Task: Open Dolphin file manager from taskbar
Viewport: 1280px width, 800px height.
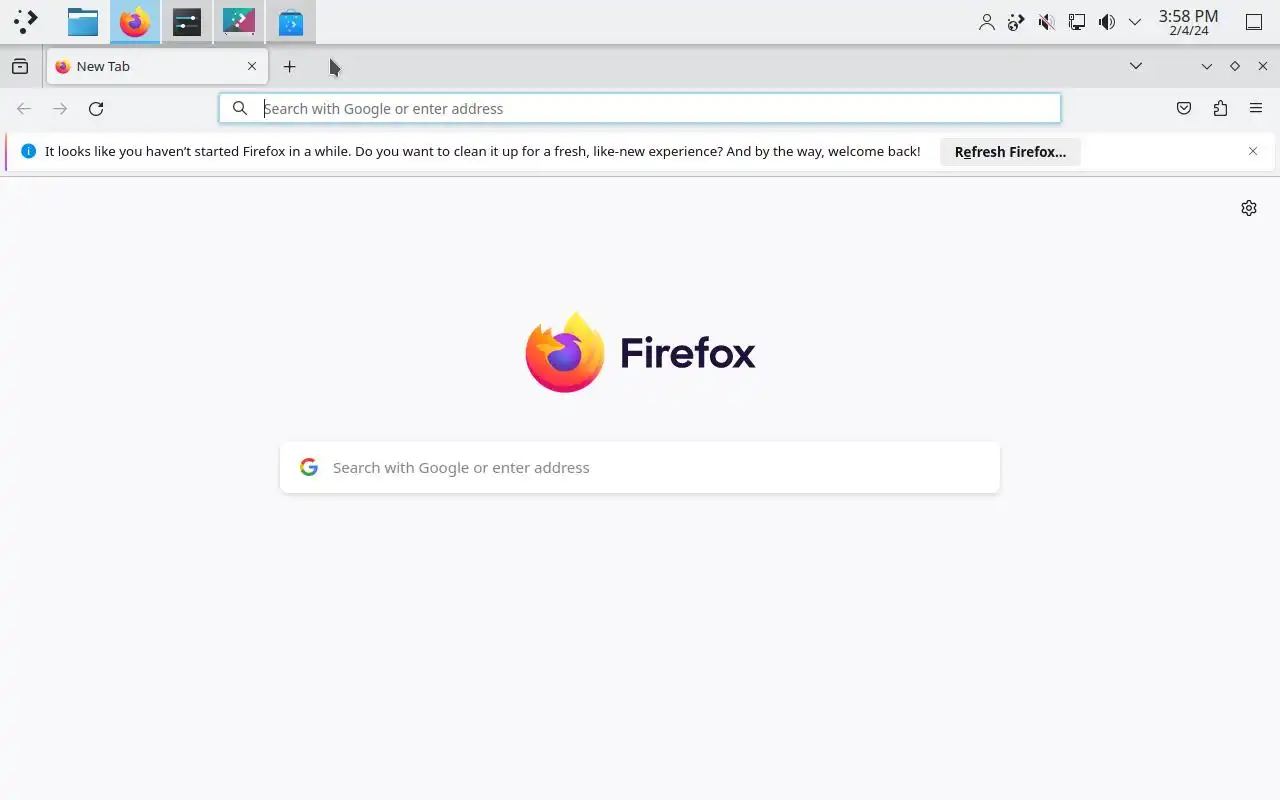Action: tap(83, 22)
